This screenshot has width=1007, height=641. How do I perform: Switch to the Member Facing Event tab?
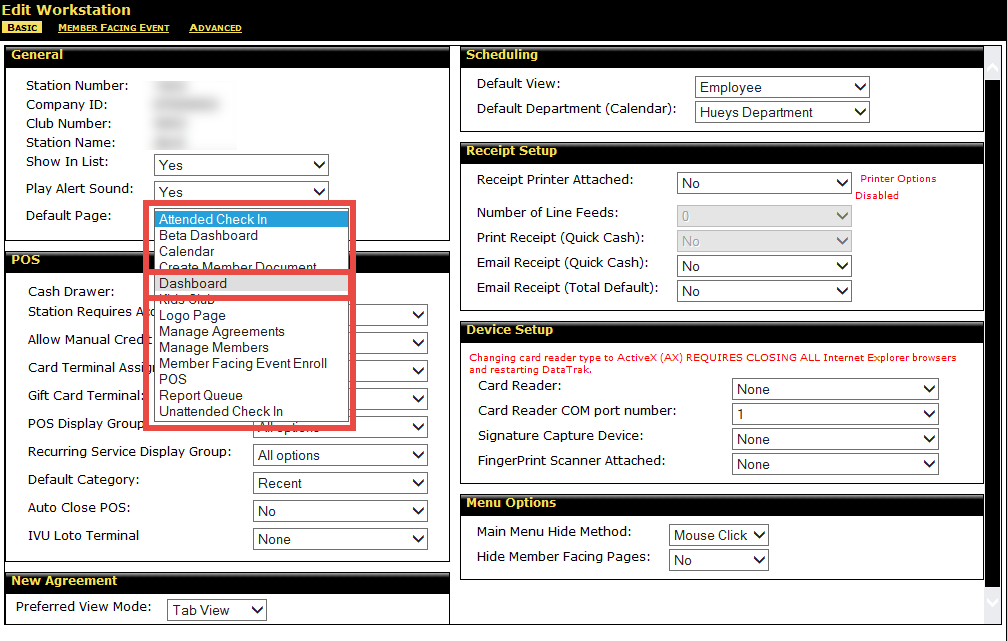coord(113,28)
